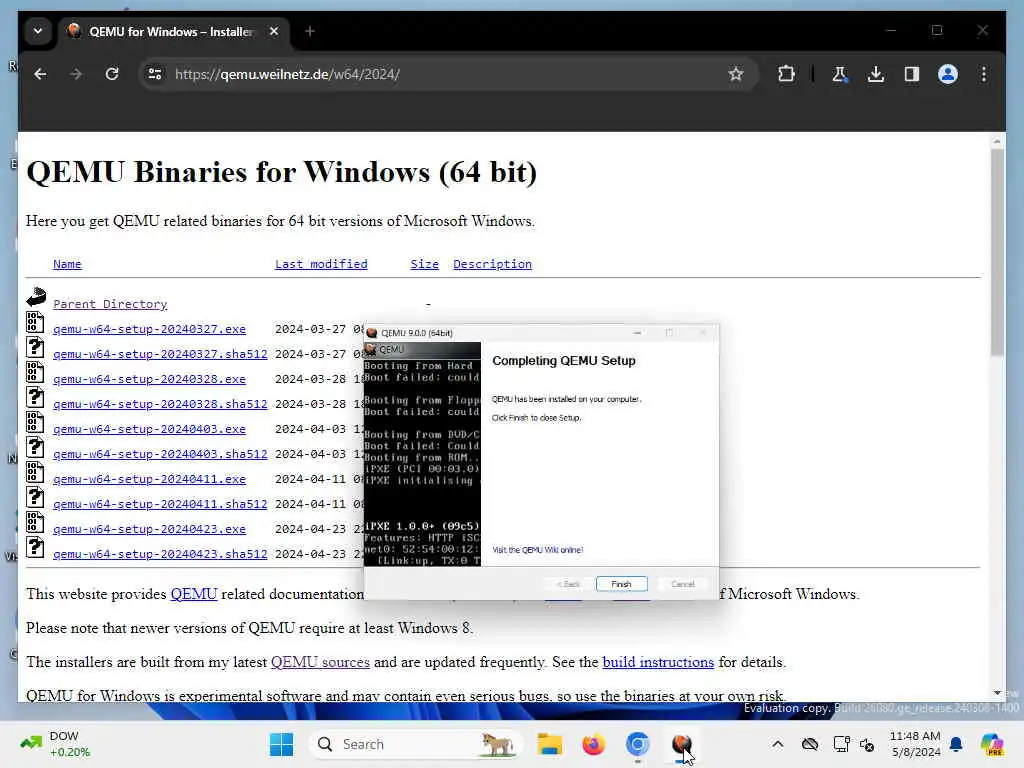Click binary file icon beside qemu-w64-setup-20240423.exe
This screenshot has width=1024, height=768.
[35, 522]
